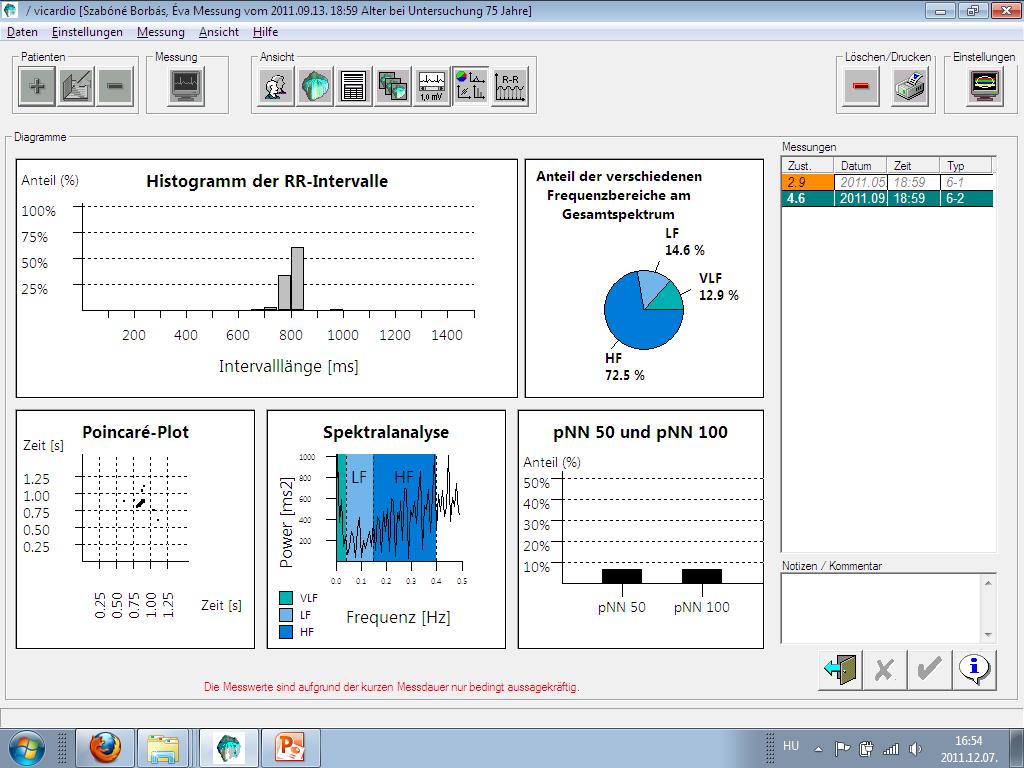Click the volume speaker tray icon
This screenshot has width=1024, height=768.
pos(916,748)
